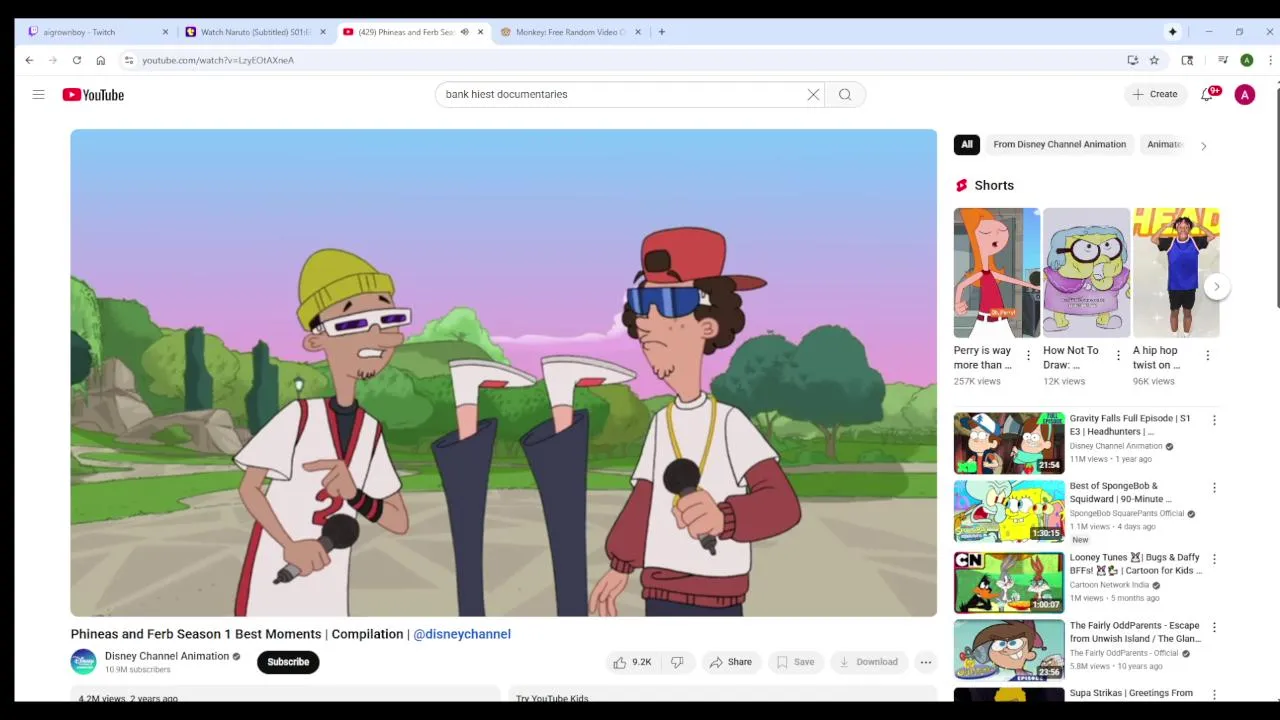This screenshot has width=1280, height=720.
Task: Open more actions for the video
Action: tap(926, 662)
